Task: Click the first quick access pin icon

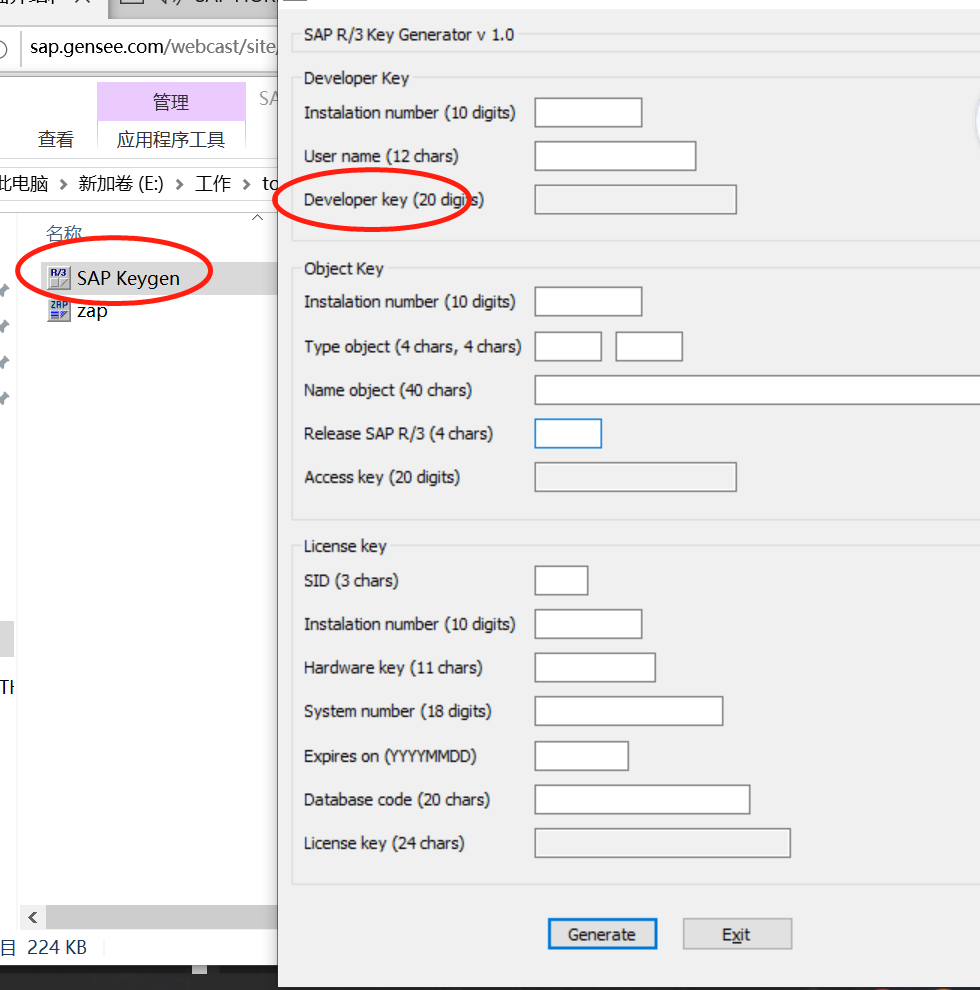Action: (5, 290)
